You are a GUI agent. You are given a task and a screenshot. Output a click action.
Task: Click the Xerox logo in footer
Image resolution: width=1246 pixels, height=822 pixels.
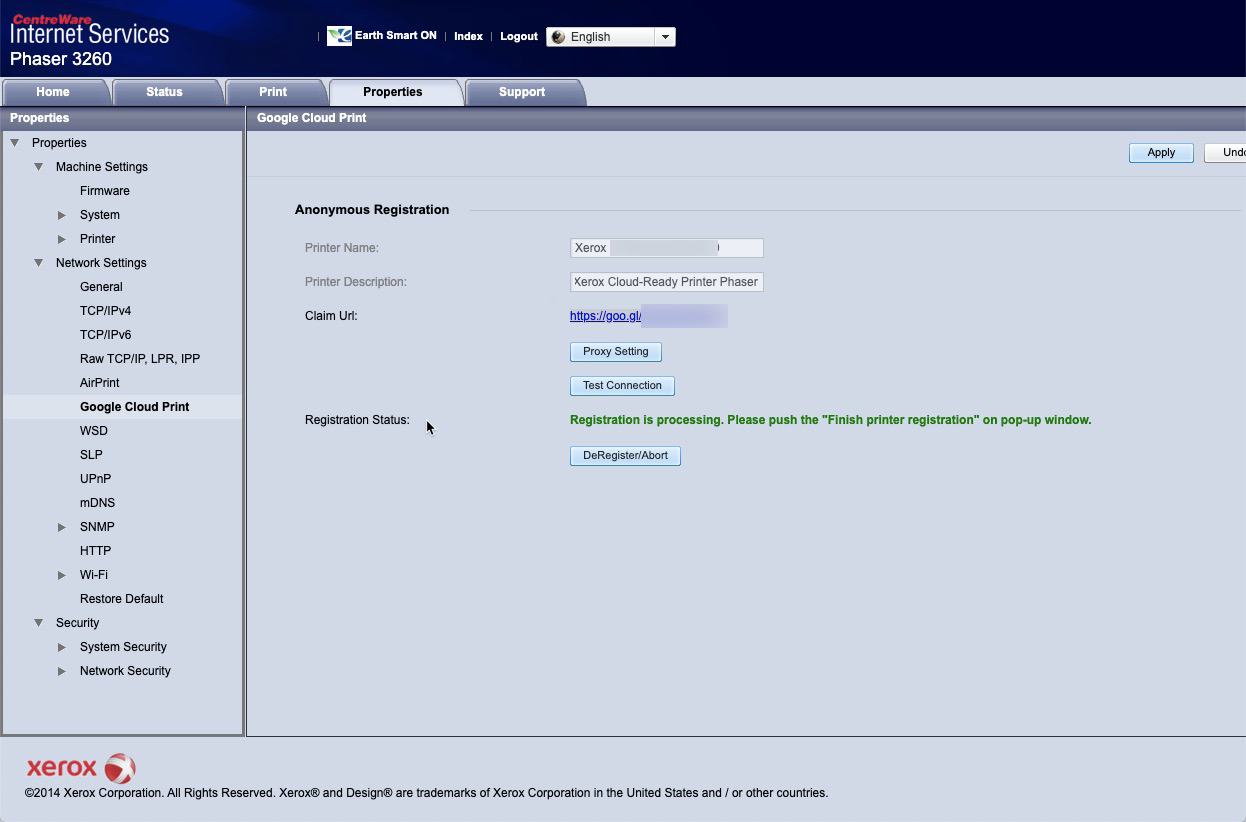point(81,768)
